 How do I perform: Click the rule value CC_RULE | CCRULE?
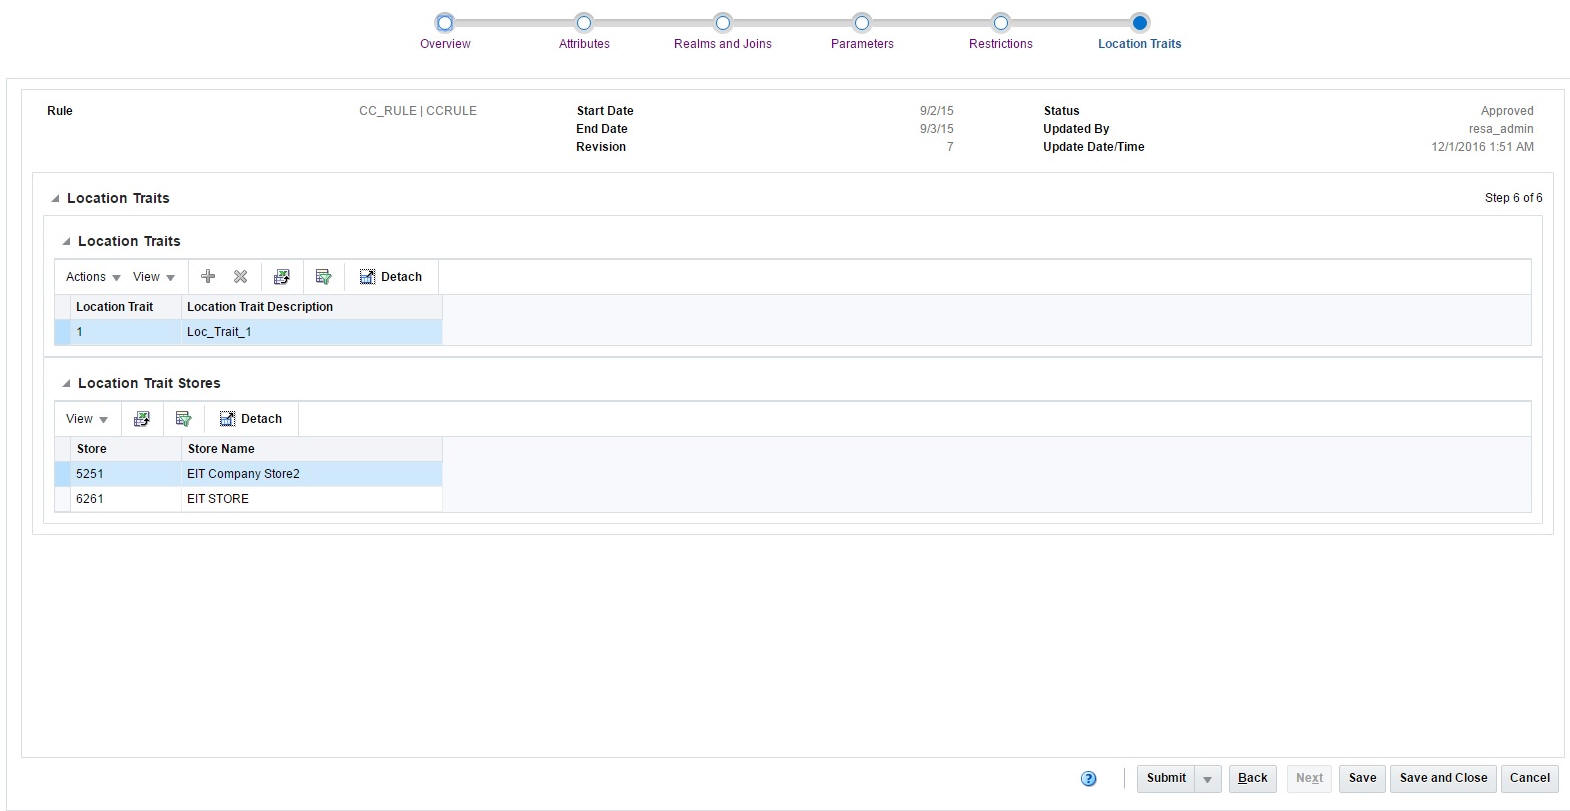click(x=418, y=111)
